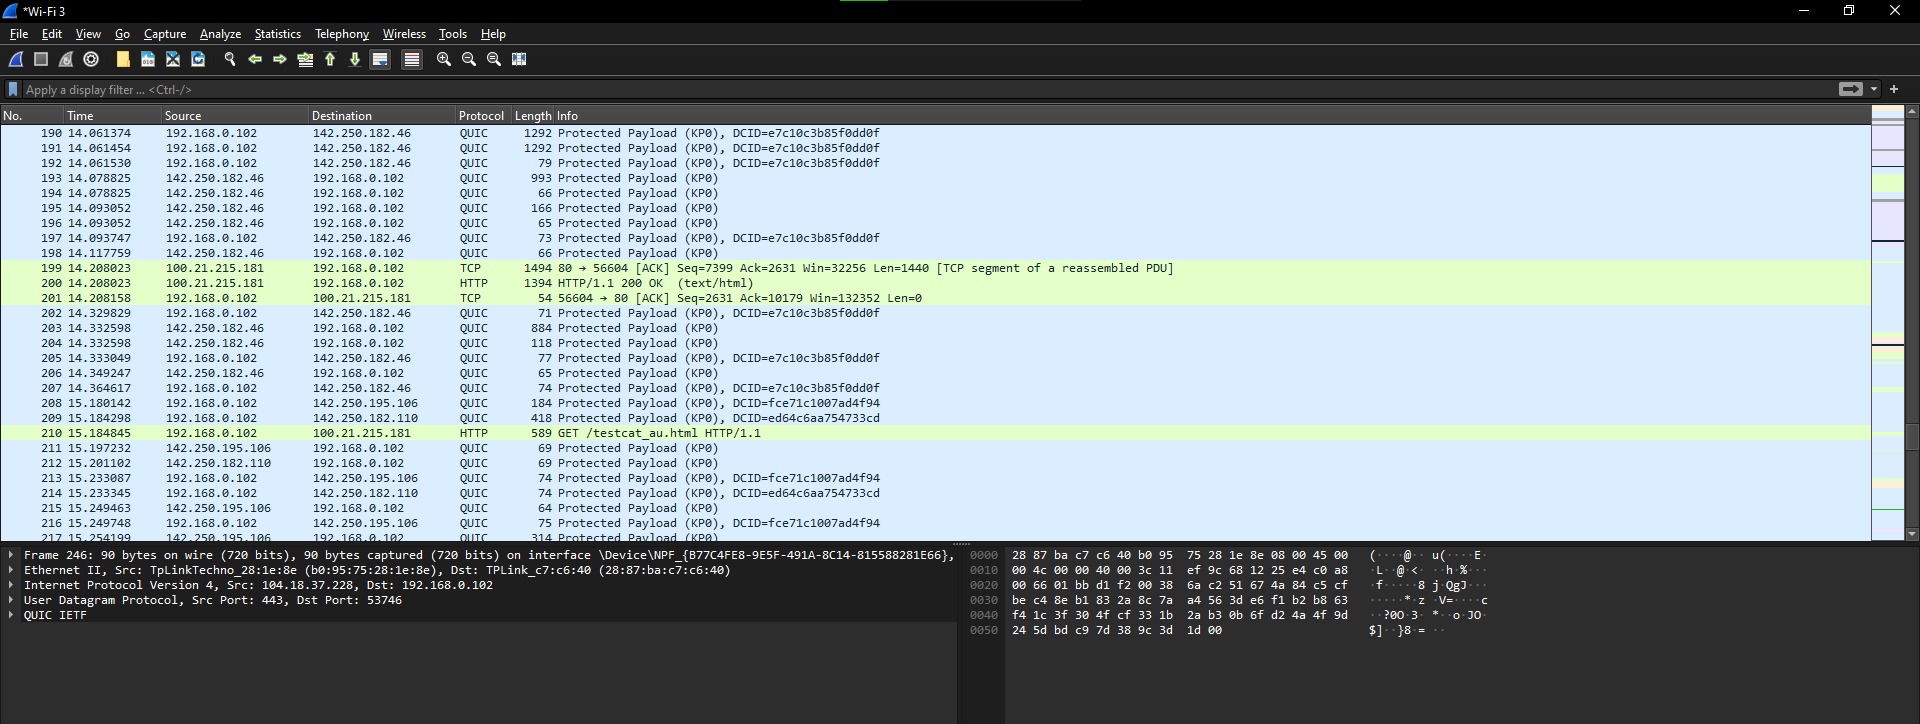
Task: Expand User Datagram Protocol row
Action: [x=11, y=600]
